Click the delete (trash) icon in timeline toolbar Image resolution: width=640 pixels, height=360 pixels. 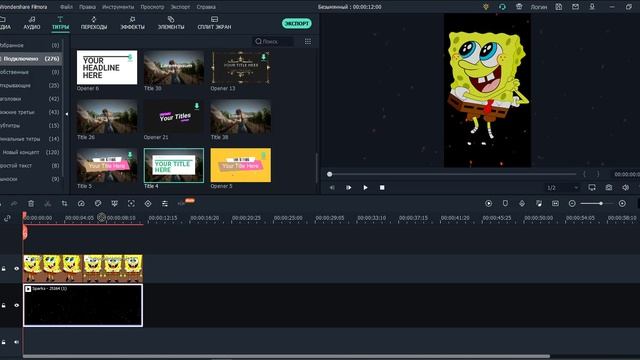point(31,203)
